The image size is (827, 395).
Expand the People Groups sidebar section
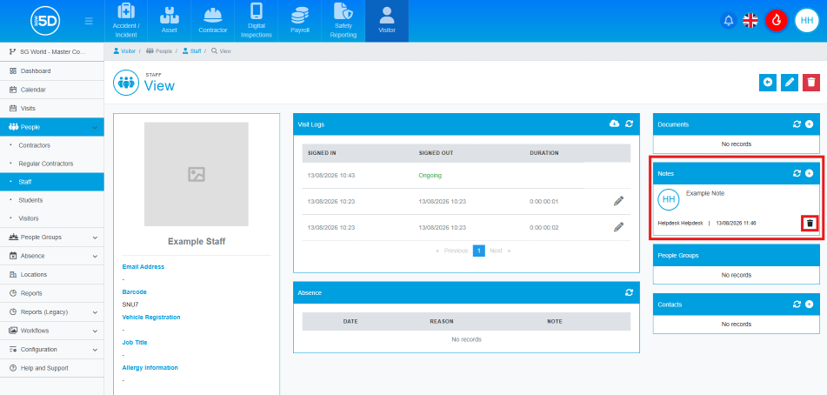[52, 237]
